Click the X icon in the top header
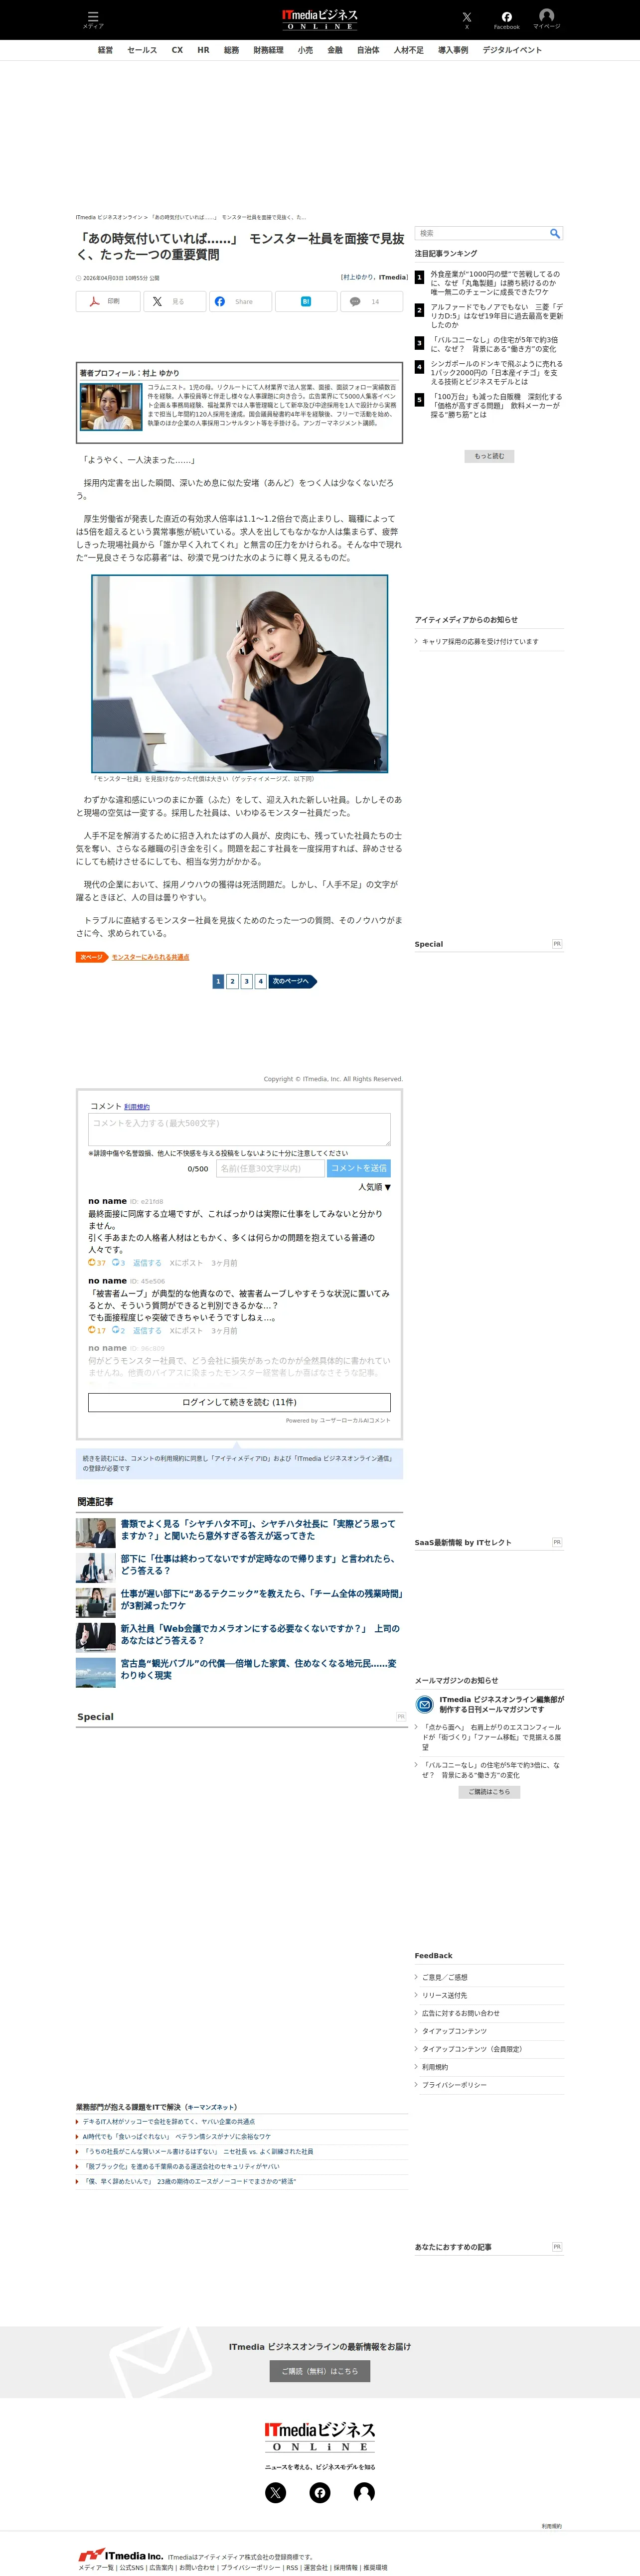The width and height of the screenshot is (640, 2576). pos(466,18)
